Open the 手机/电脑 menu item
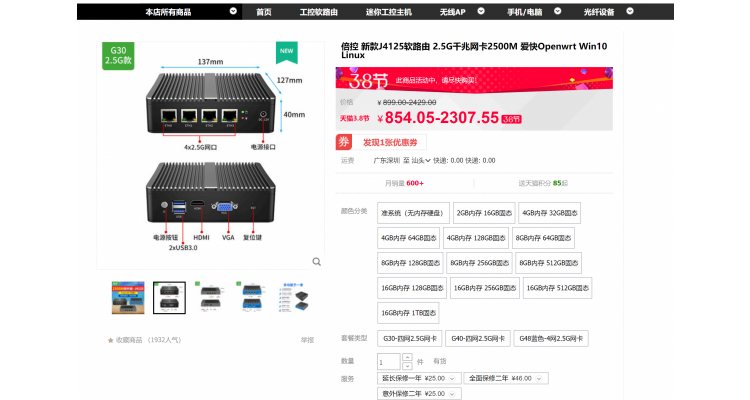 [x=525, y=12]
